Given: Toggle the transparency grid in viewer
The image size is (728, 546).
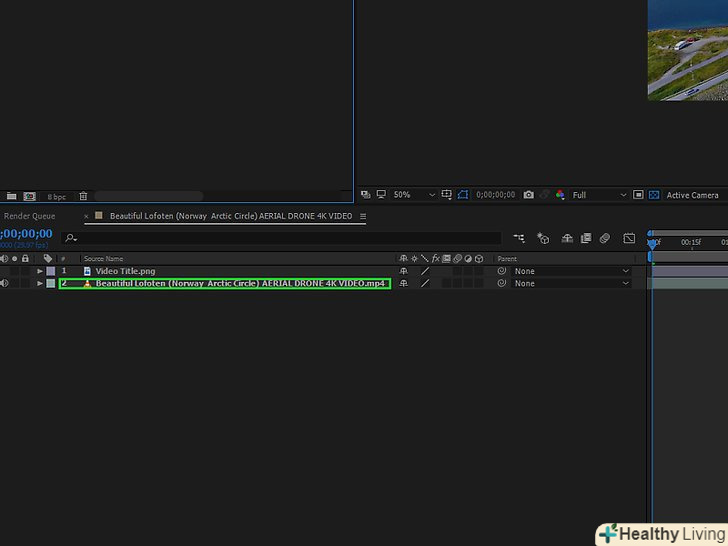Looking at the screenshot, I should pyautogui.click(x=654, y=195).
